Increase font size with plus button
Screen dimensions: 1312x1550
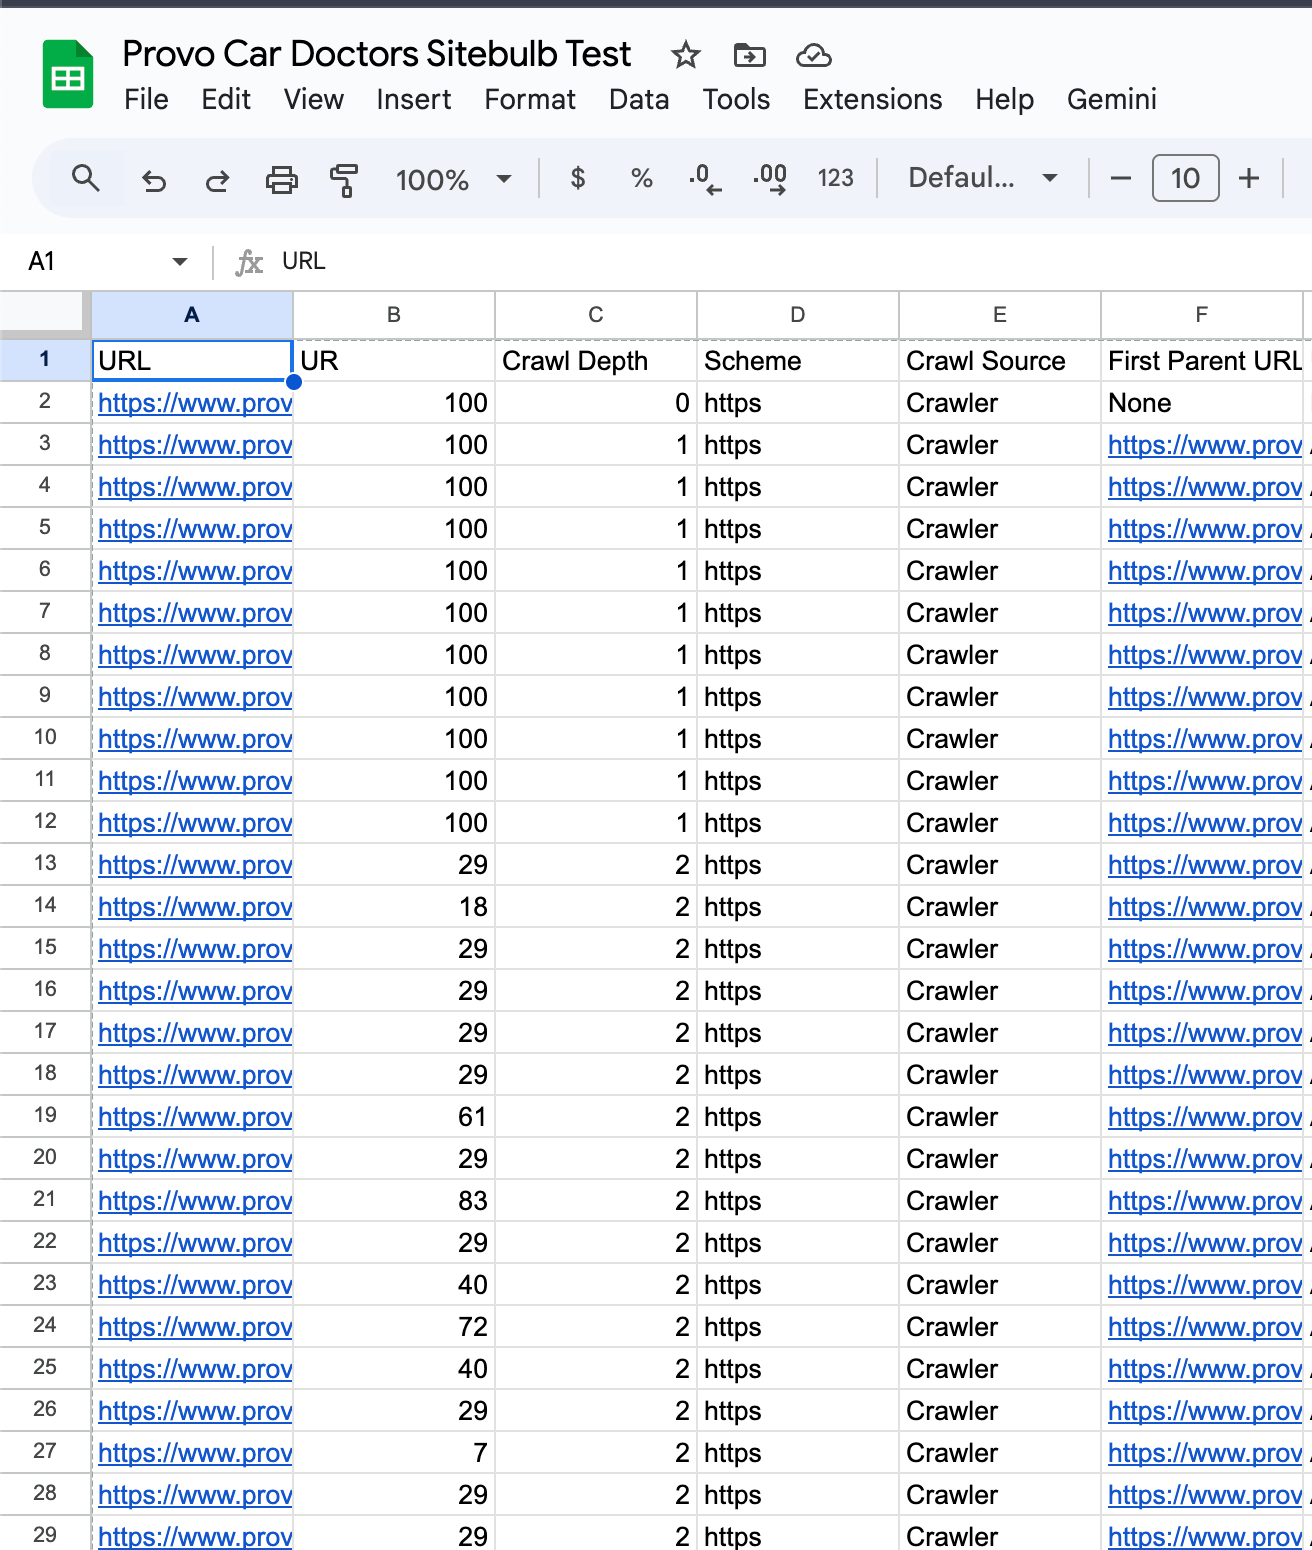coord(1248,179)
